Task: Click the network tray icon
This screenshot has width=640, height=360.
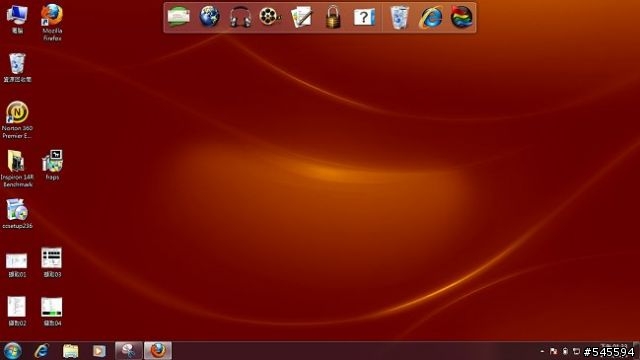Action: click(576, 351)
